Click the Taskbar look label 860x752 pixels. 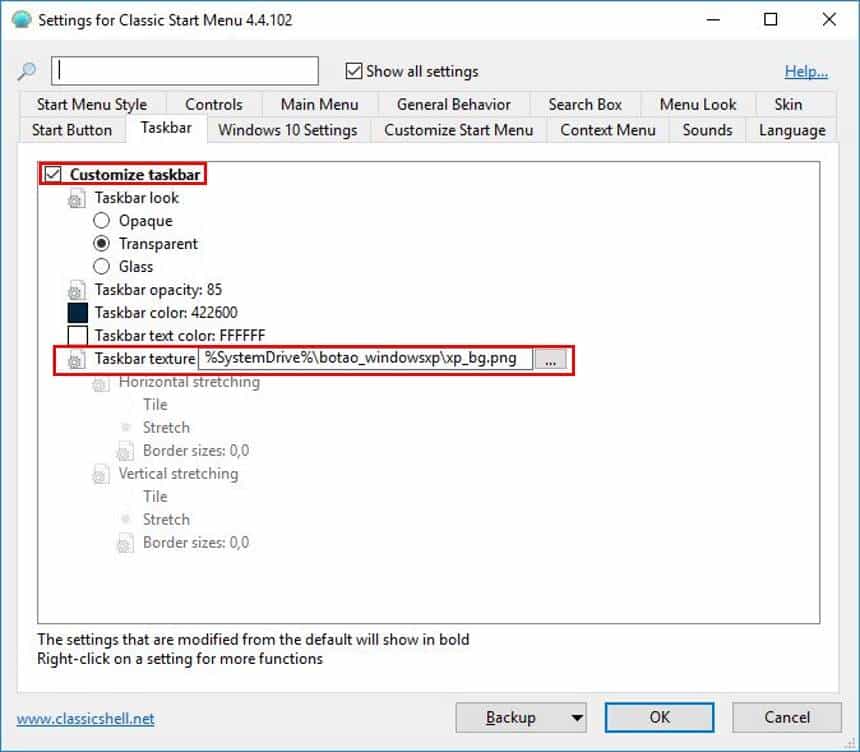coord(137,198)
